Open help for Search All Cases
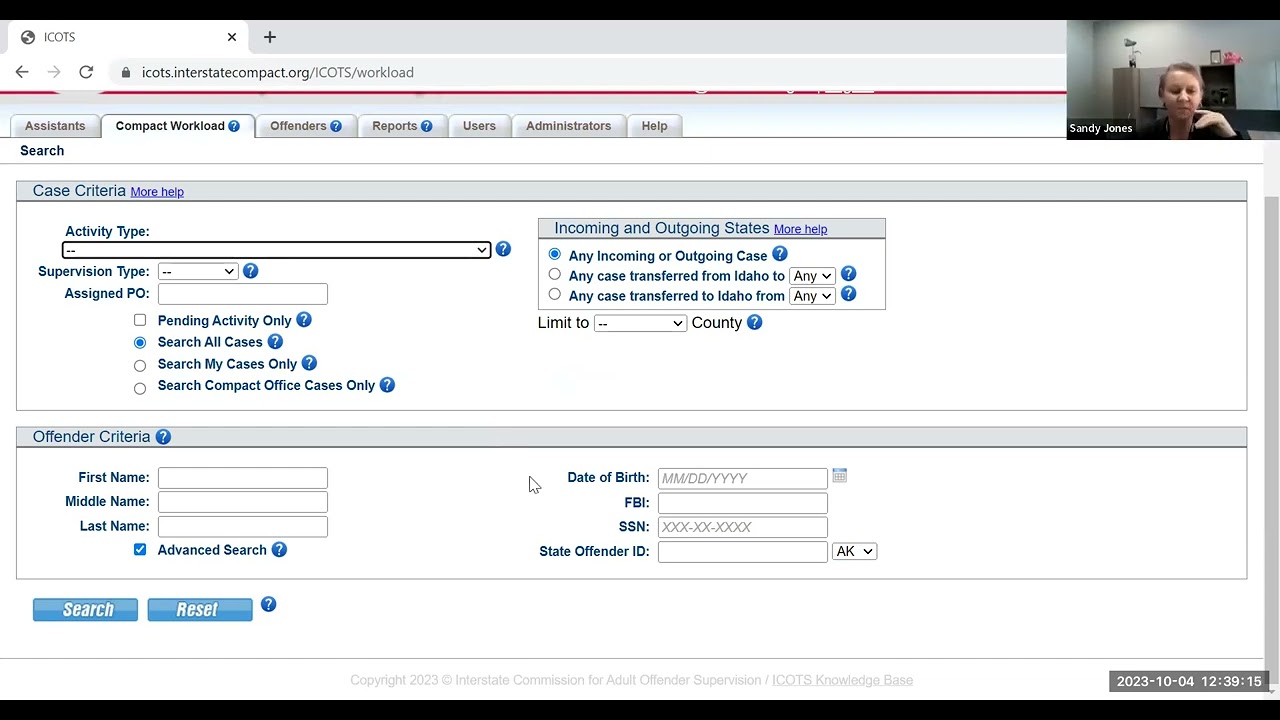 tap(275, 342)
